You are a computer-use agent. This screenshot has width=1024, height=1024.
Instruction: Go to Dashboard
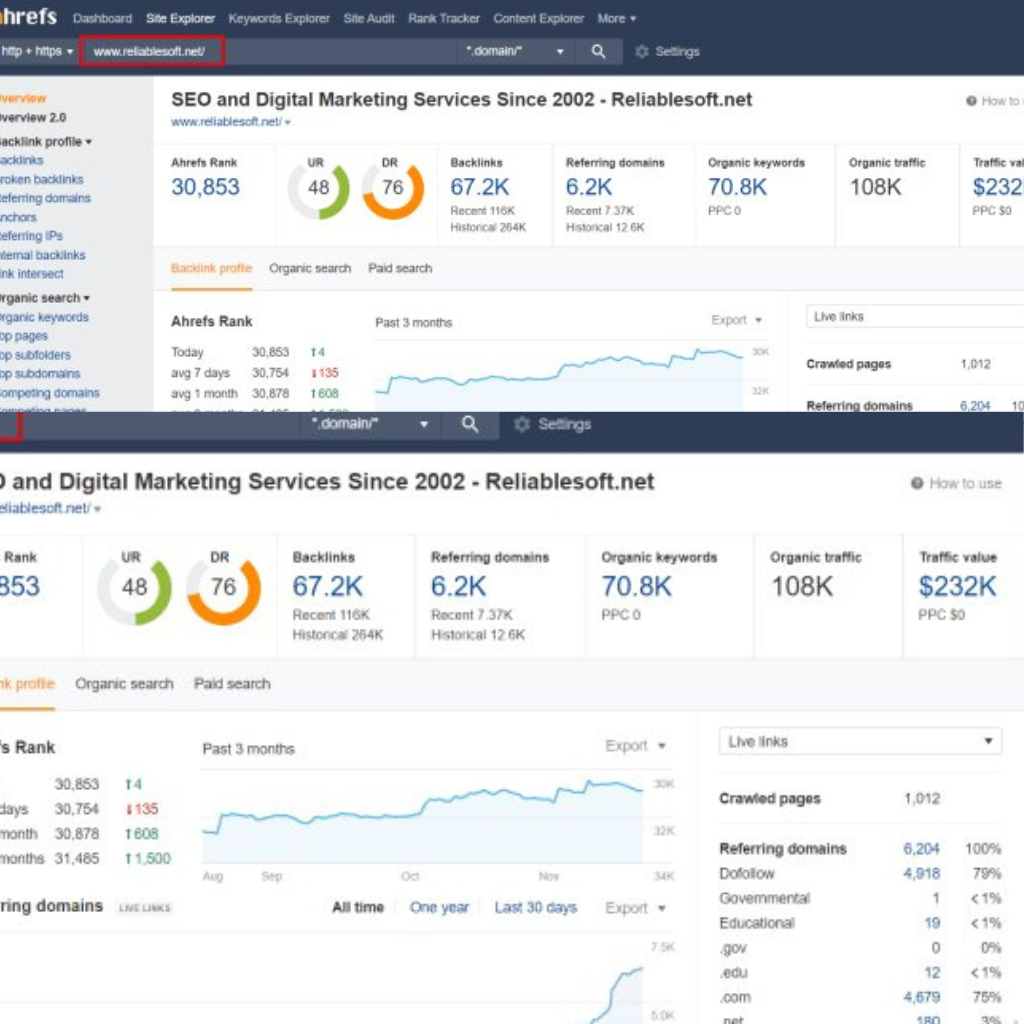103,19
